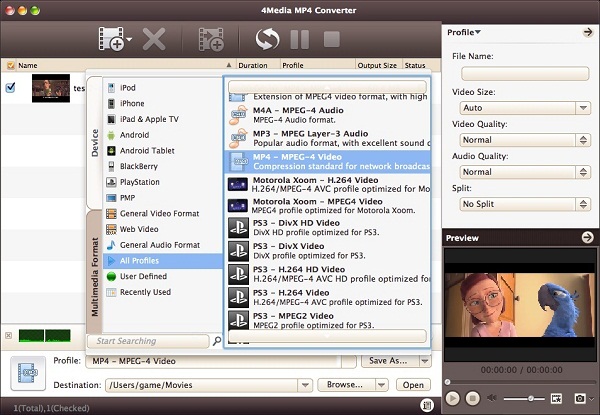
Task: Toggle the select-all checkbox in Name header
Action: tap(10, 65)
